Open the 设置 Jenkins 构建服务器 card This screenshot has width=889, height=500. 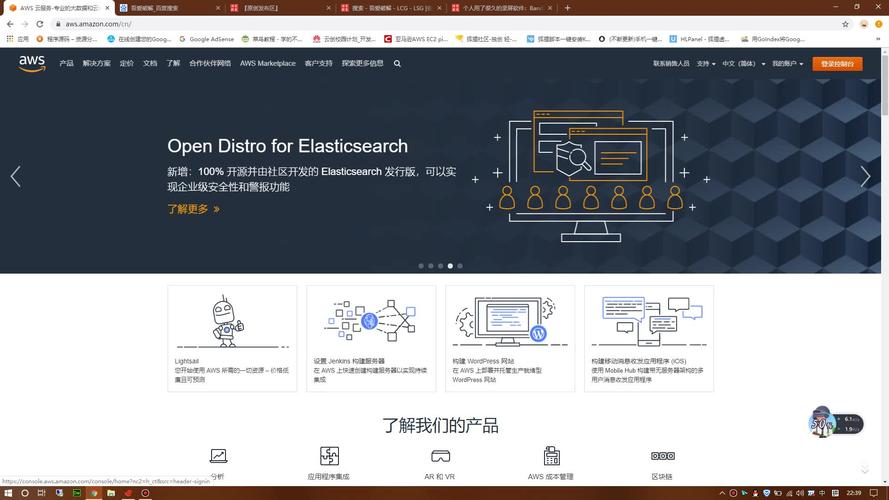(371, 338)
